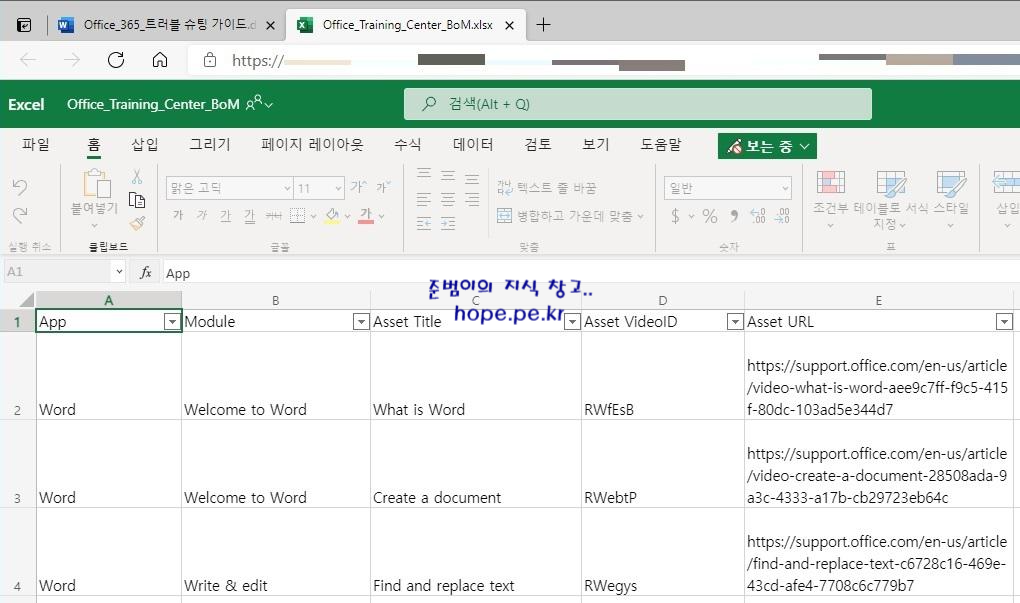1020x603 pixels.
Task: Open the number format dropdown 일반
Action: tap(728, 188)
